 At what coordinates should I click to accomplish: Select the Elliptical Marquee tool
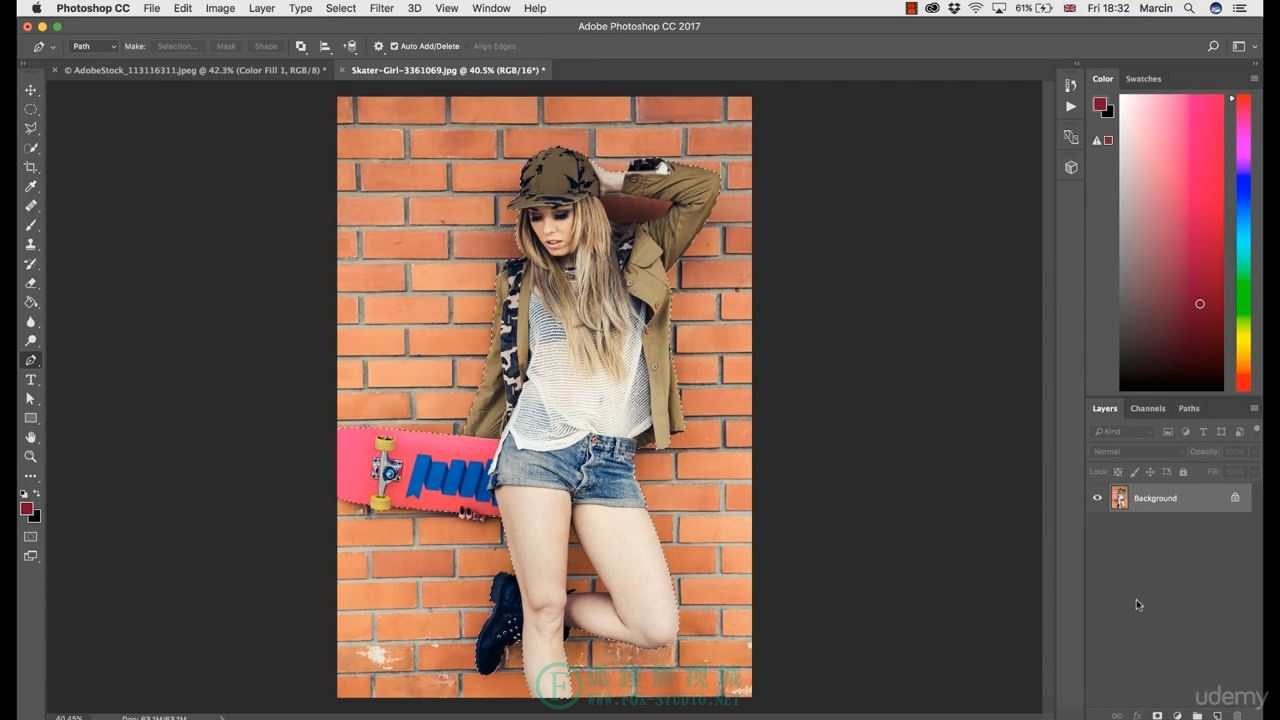31,109
